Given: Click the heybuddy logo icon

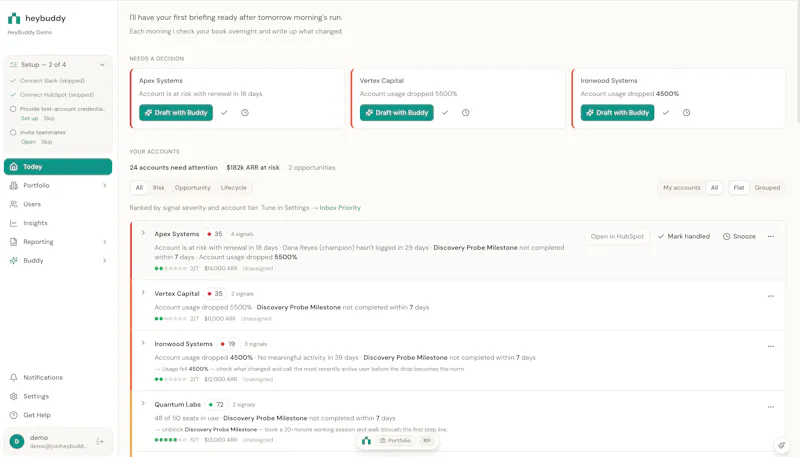Looking at the screenshot, I should click(x=14, y=18).
